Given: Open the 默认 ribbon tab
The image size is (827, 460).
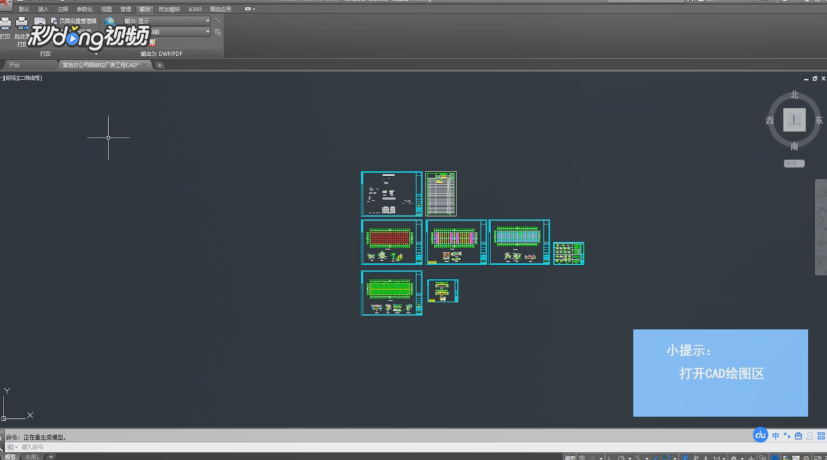Looking at the screenshot, I should pos(24,9).
